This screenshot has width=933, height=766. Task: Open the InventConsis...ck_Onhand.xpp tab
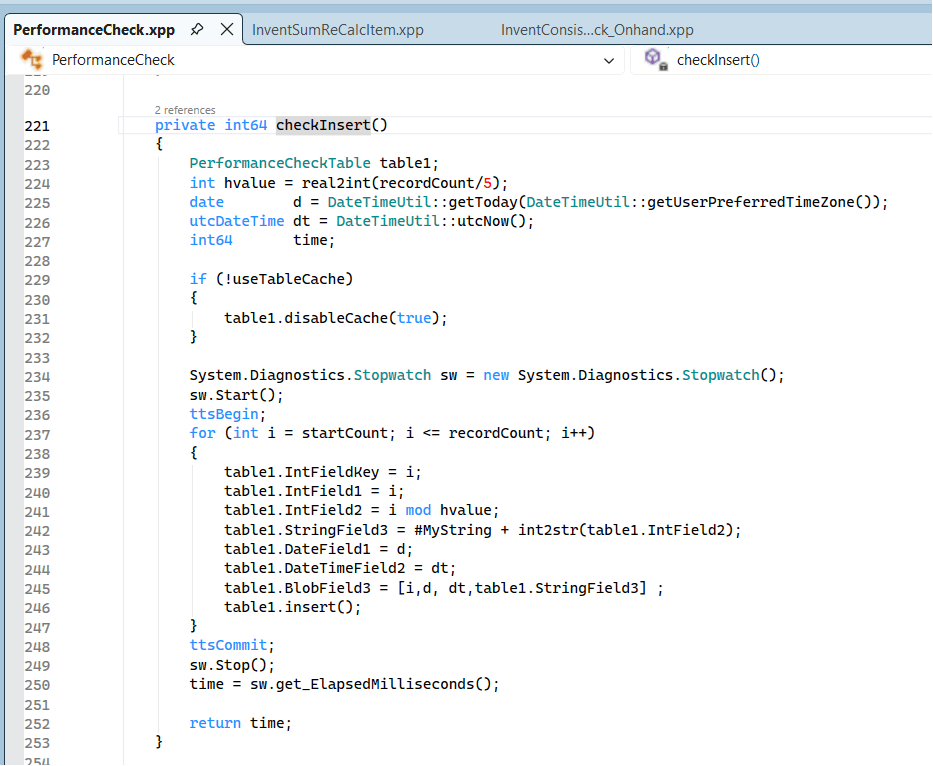pyautogui.click(x=596, y=30)
